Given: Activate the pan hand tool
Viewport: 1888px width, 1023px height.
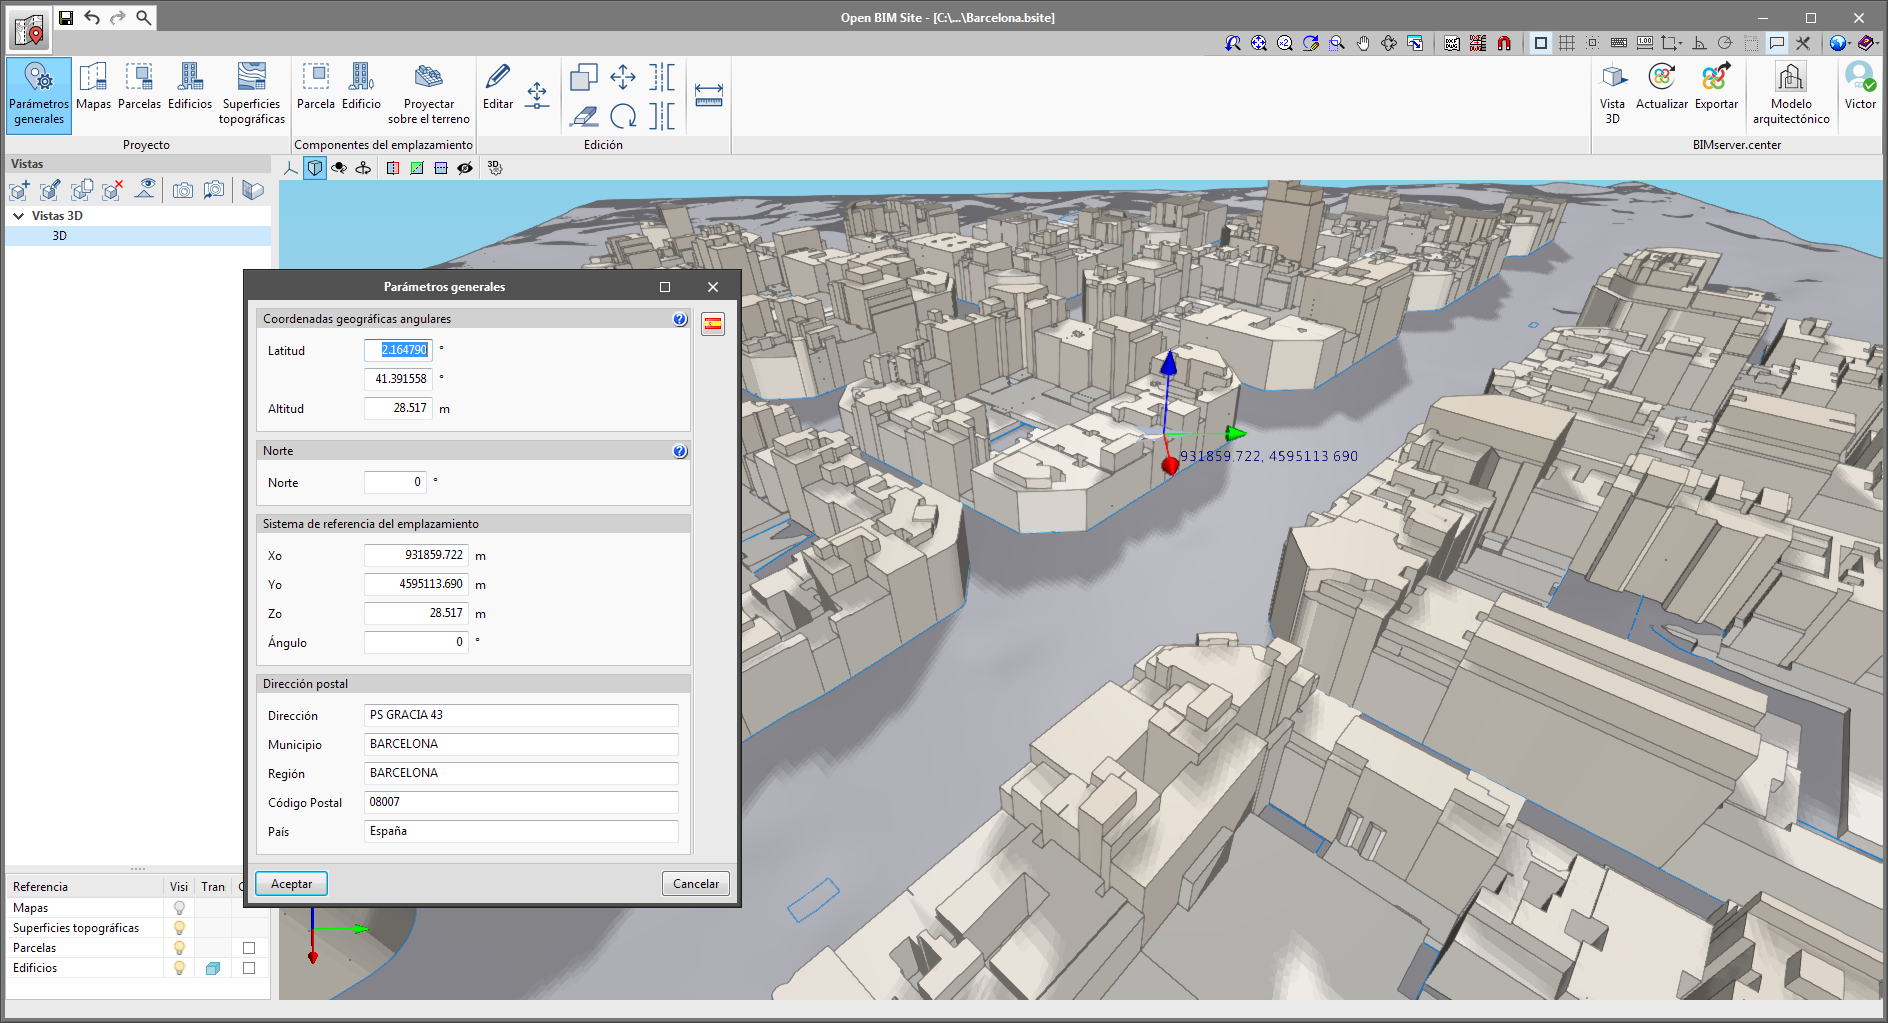Looking at the screenshot, I should tap(1363, 43).
